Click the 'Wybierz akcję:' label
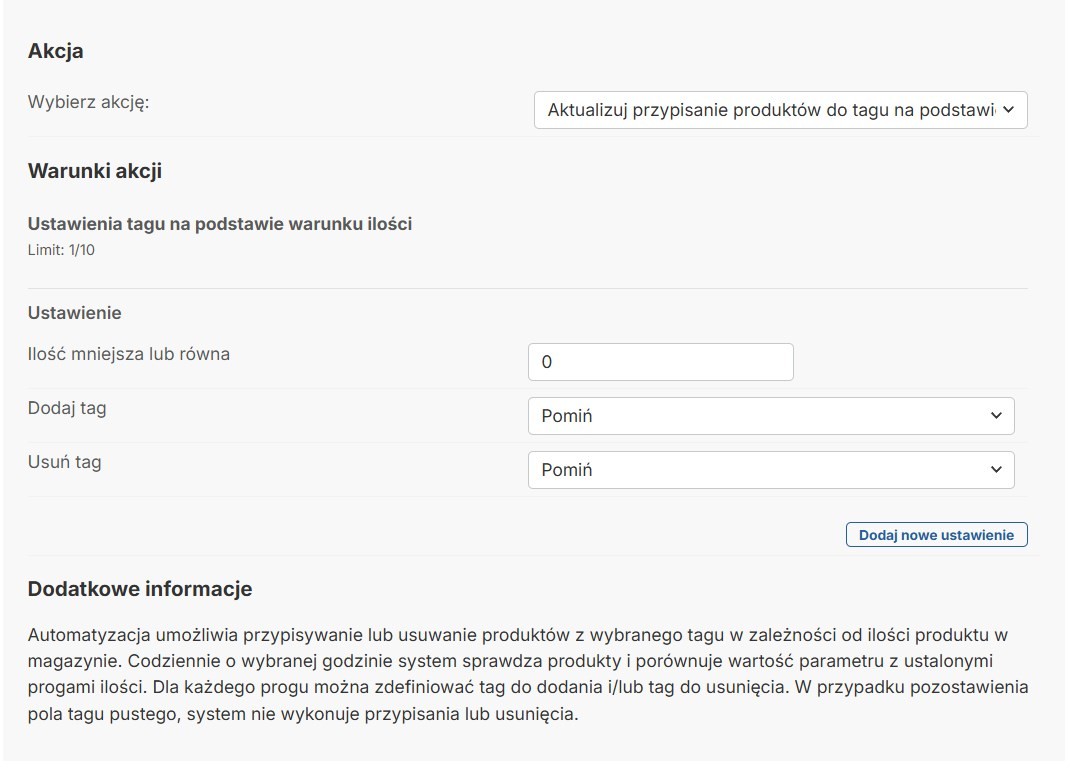The image size is (1070, 772). tap(88, 102)
